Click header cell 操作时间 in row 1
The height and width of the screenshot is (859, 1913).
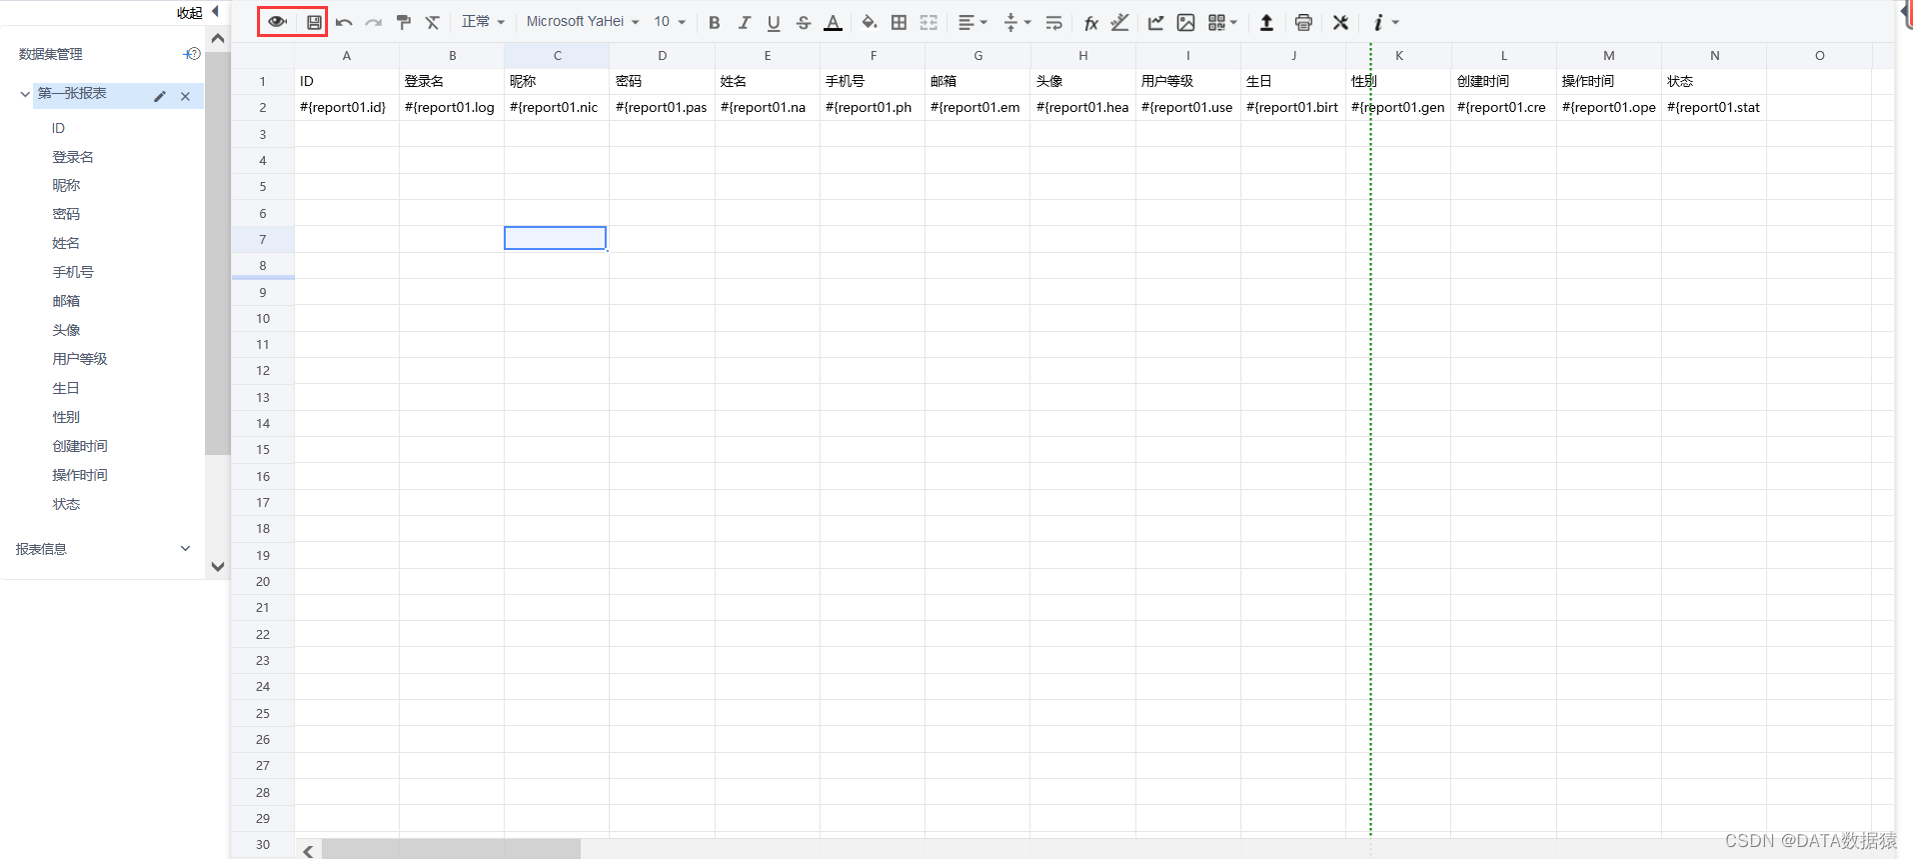click(1609, 81)
